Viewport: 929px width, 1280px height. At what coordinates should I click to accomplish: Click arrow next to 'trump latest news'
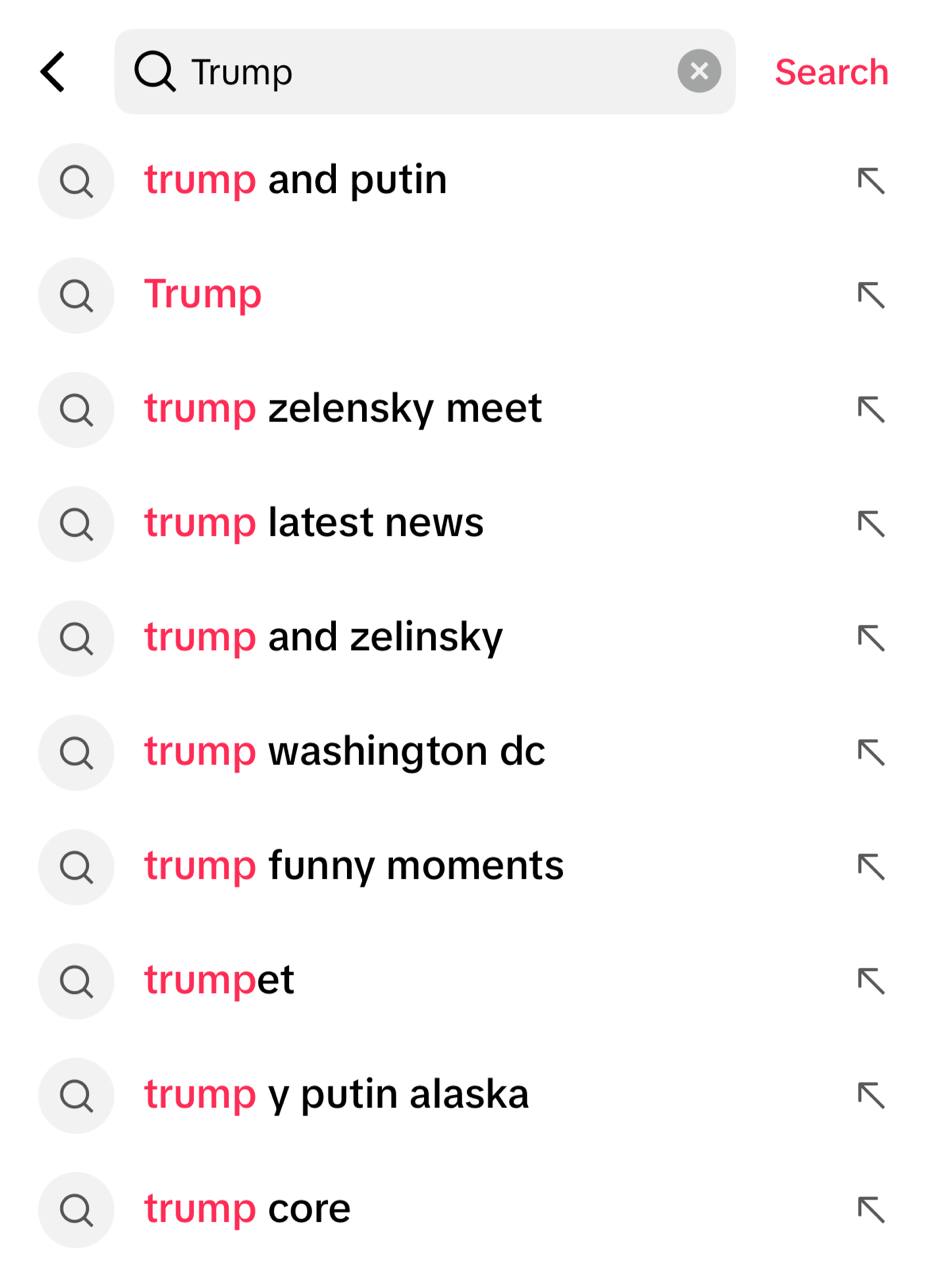[x=871, y=524]
